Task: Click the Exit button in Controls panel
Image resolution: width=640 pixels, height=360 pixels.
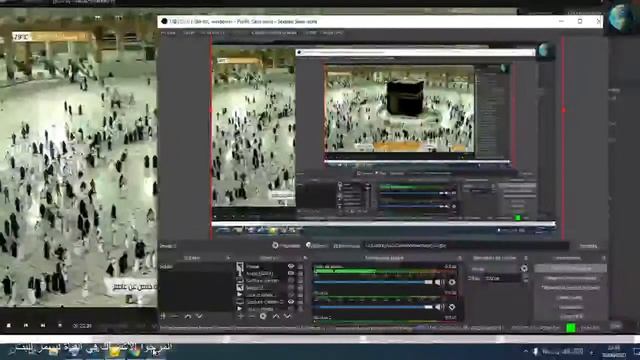Action: point(570,316)
